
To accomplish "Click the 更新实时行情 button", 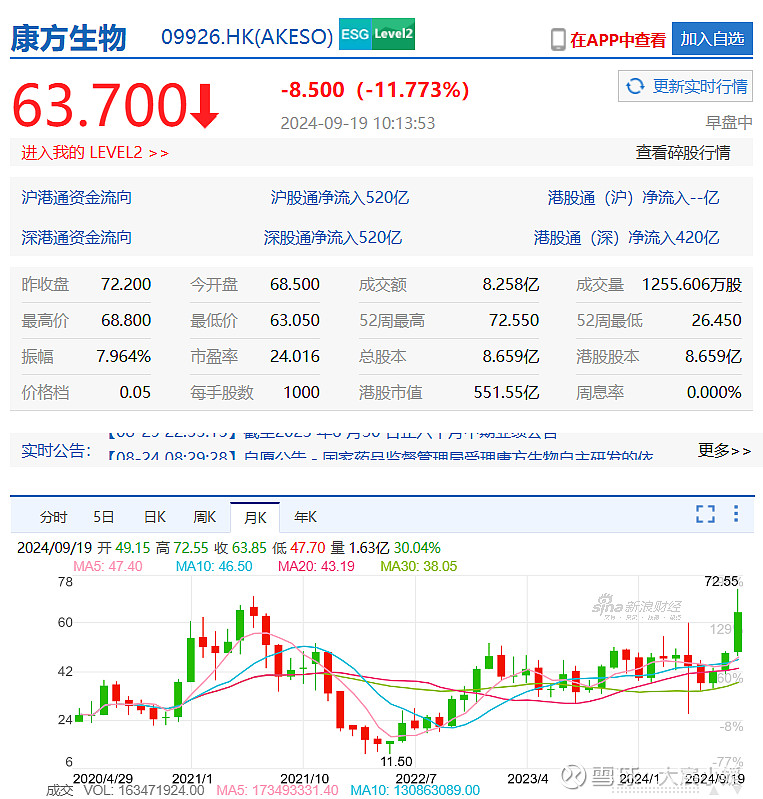I will 686,86.
